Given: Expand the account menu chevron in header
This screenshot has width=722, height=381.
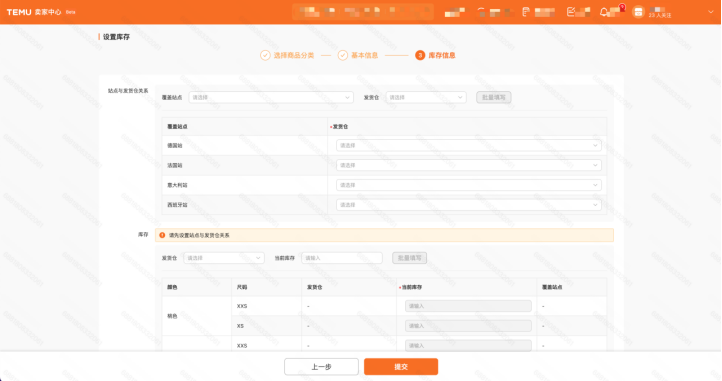Looking at the screenshot, I should (710, 12).
